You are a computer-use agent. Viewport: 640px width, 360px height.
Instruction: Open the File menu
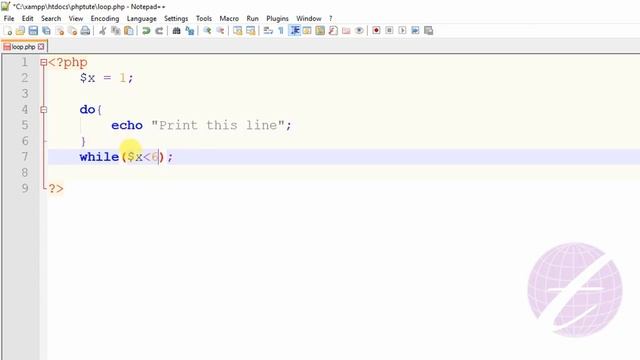click(x=9, y=18)
